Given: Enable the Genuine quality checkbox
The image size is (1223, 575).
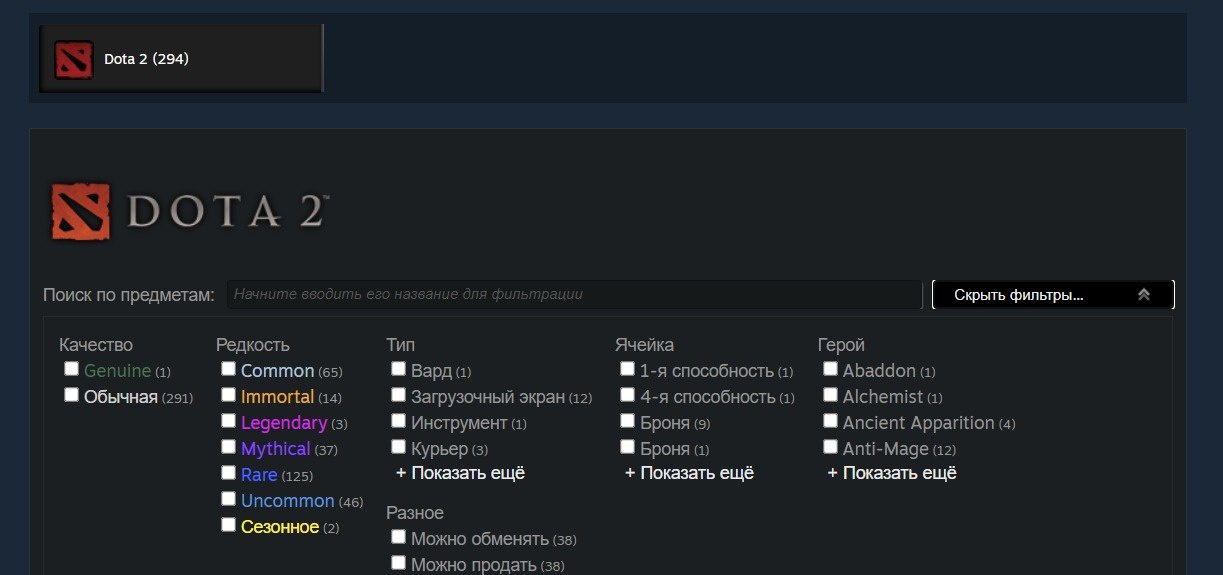Looking at the screenshot, I should click(71, 369).
